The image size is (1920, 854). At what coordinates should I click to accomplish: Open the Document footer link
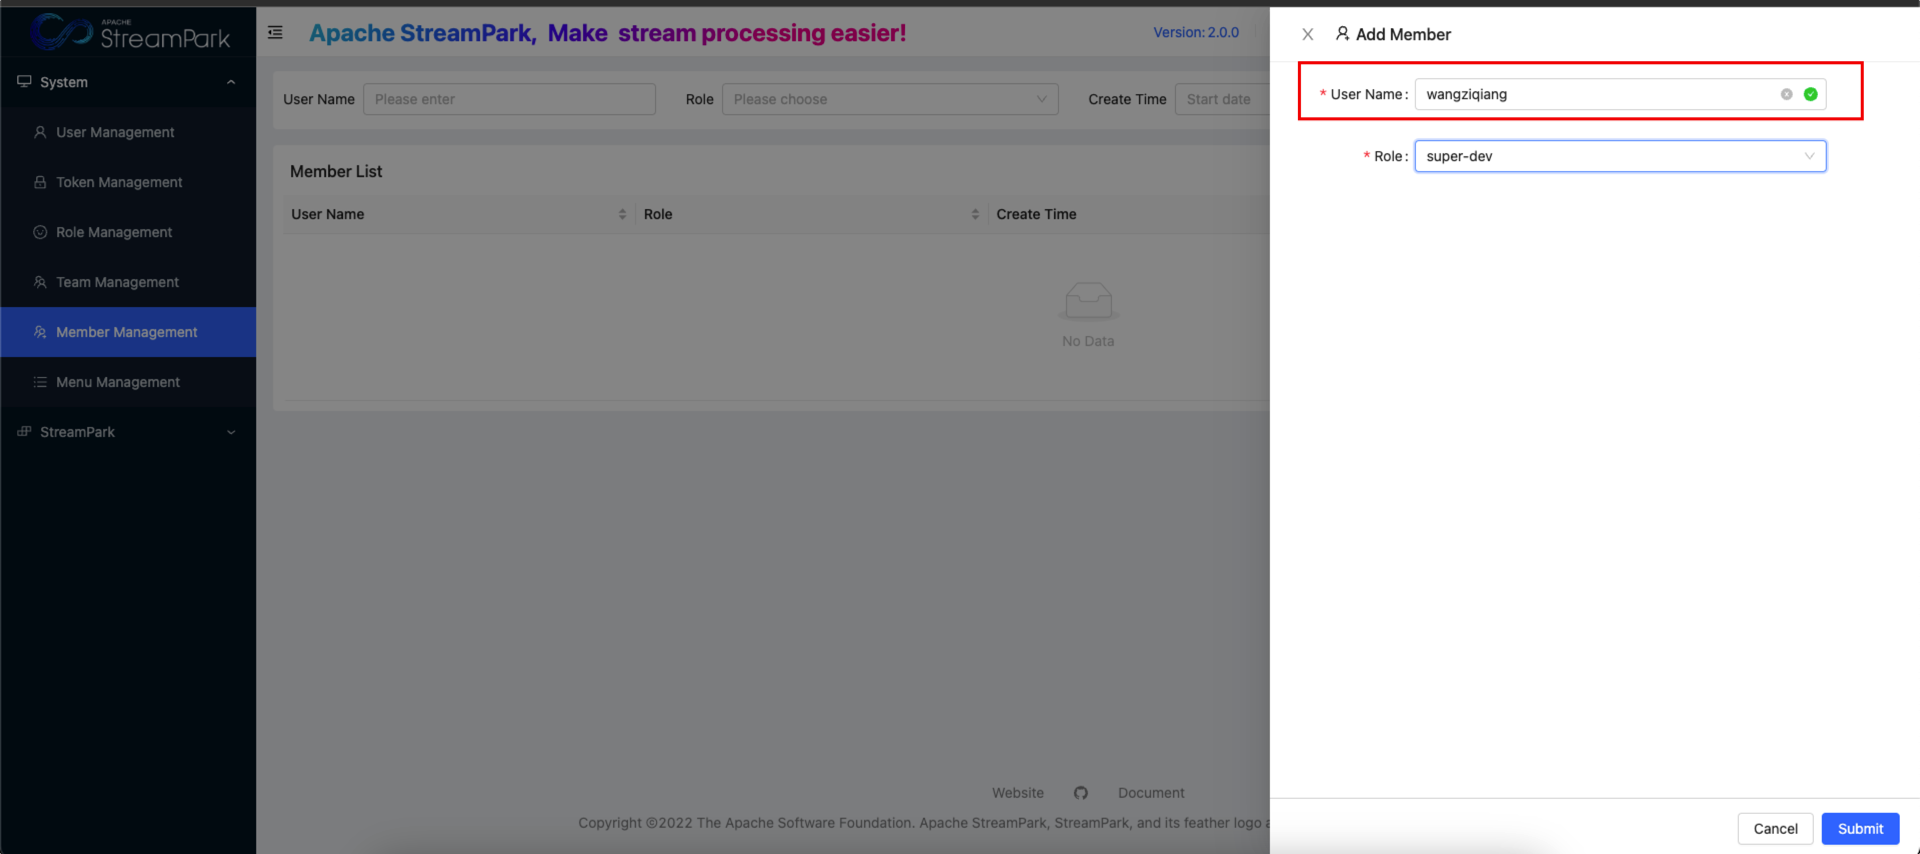coord(1151,793)
